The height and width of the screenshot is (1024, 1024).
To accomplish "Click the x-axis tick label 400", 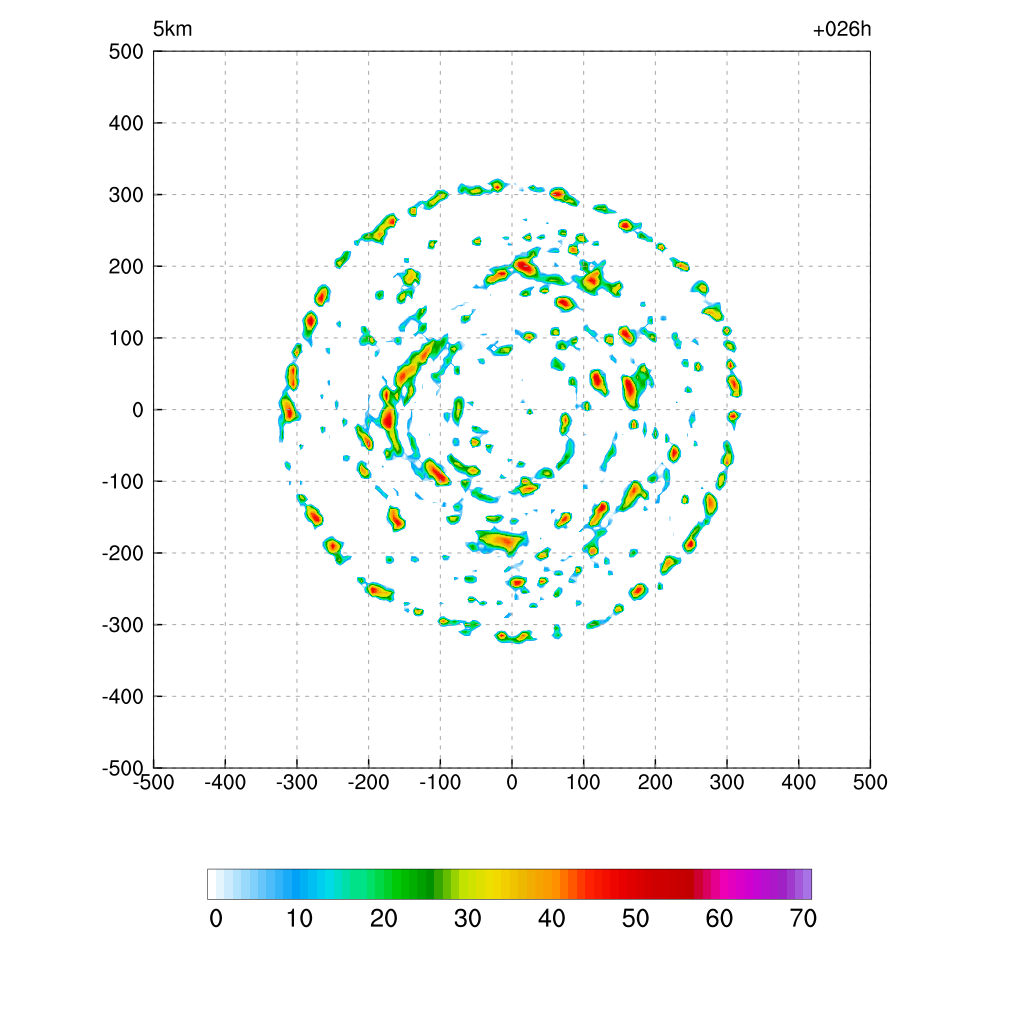I will tap(799, 782).
